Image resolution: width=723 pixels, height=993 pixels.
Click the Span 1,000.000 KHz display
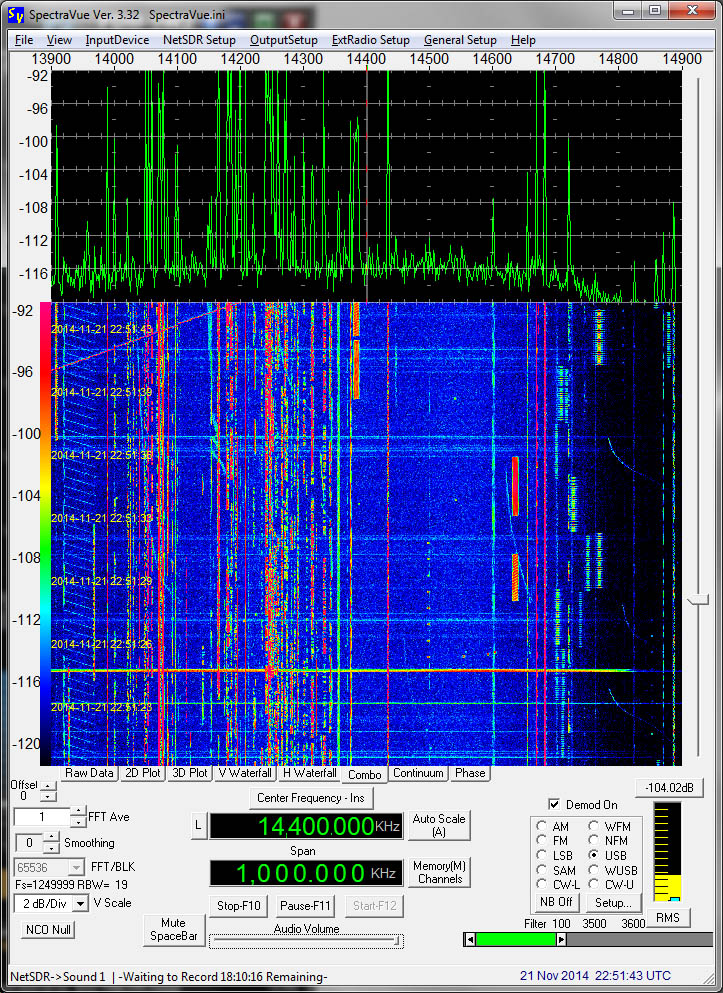coord(306,873)
